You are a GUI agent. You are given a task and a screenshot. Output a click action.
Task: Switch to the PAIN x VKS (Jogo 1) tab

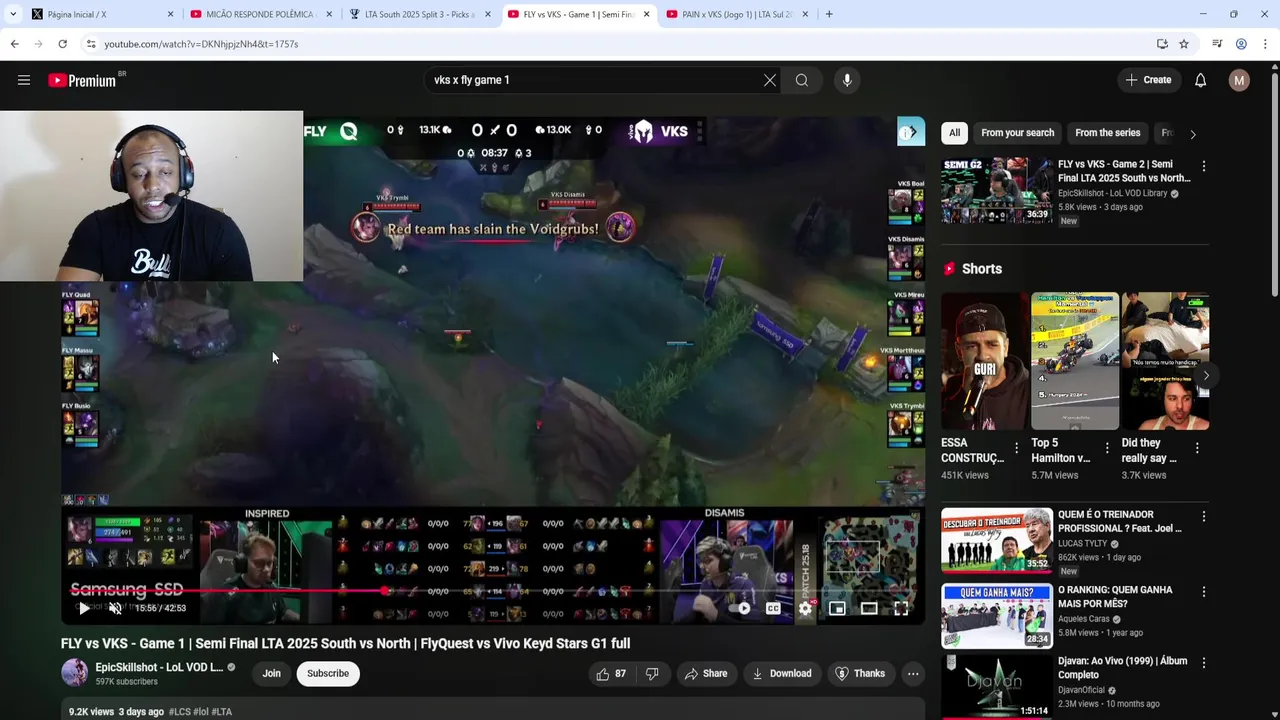pyautogui.click(x=737, y=14)
